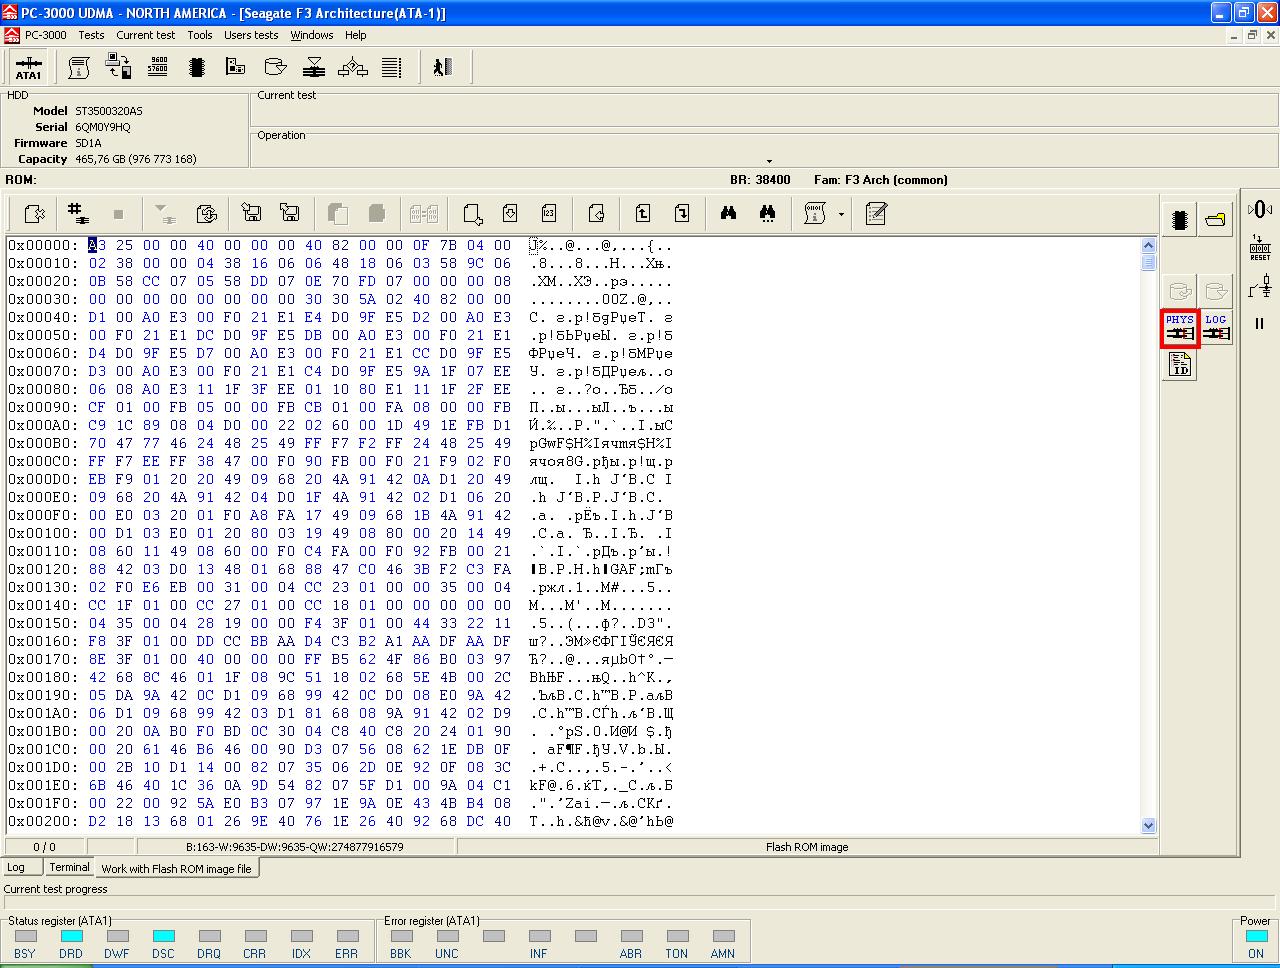
Task: Click the hash-sign icon in the hex toolbar
Action: [x=78, y=213]
